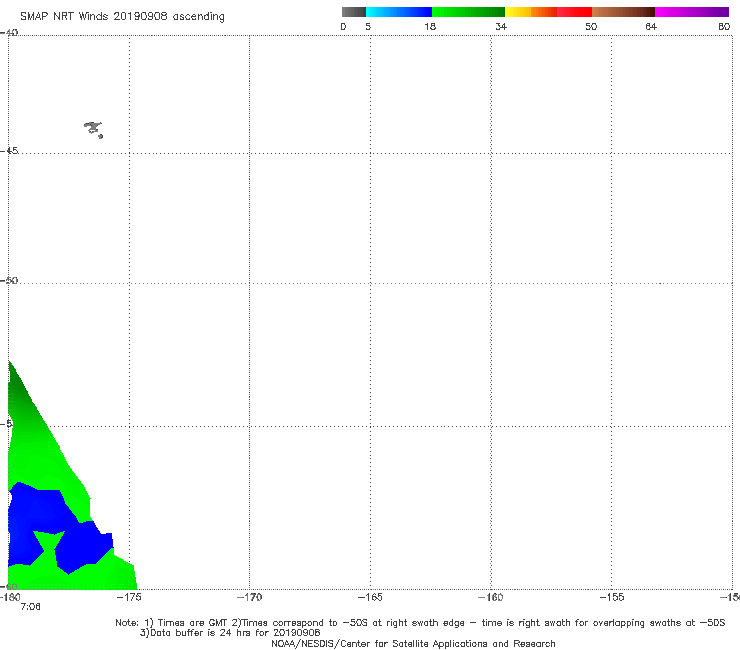Click the gray 0-5 segment of the color bar

point(354,12)
